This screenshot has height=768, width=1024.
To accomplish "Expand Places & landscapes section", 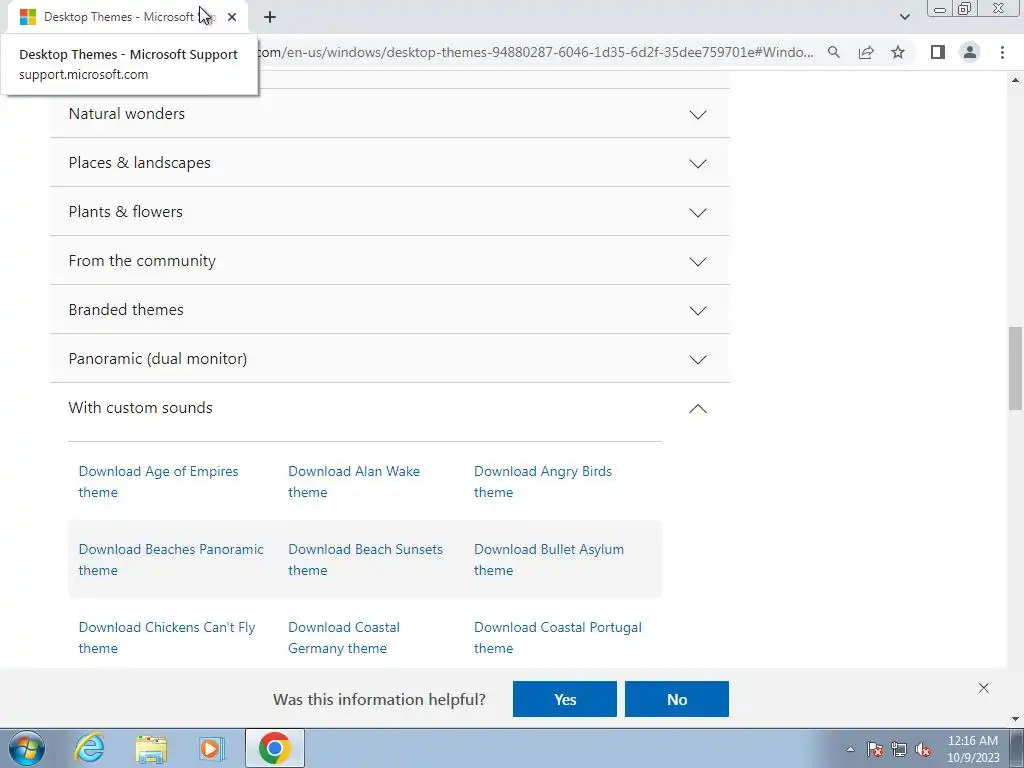I will (390, 163).
